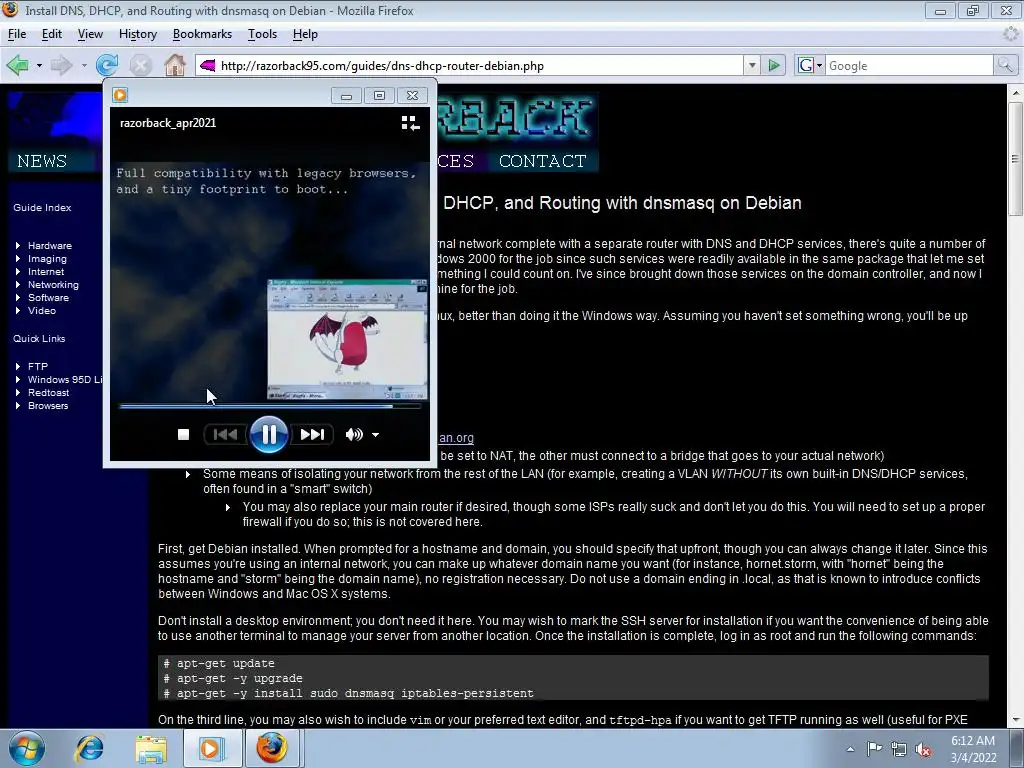Viewport: 1024px width, 768px height.
Task: Click the Firefox logo in title bar
Action: pos(10,10)
